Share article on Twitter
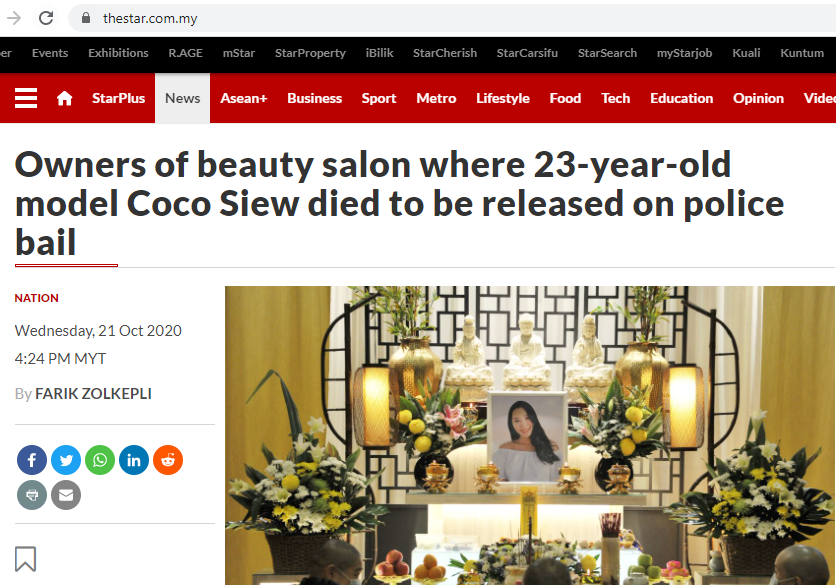Image resolution: width=836 pixels, height=585 pixels. pos(66,460)
